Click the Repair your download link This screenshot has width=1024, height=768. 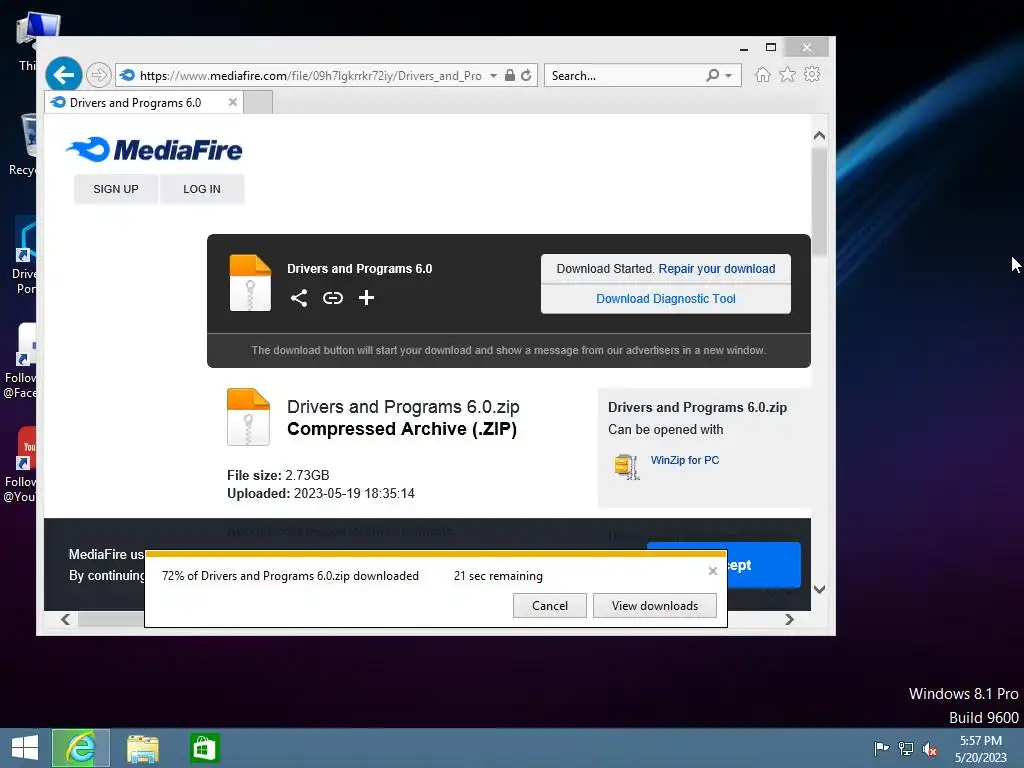tap(716, 268)
